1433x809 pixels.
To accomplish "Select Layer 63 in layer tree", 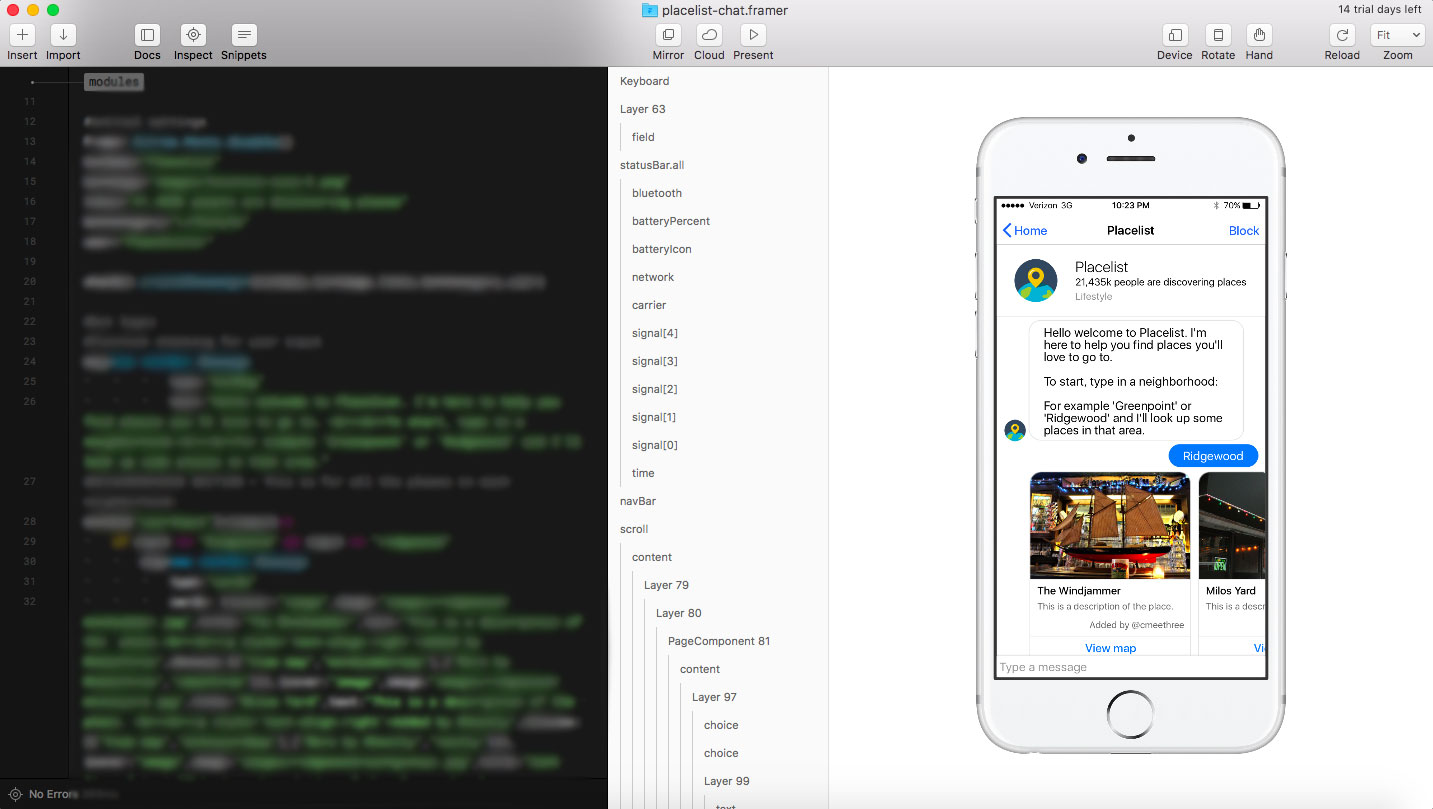I will click(x=642, y=109).
